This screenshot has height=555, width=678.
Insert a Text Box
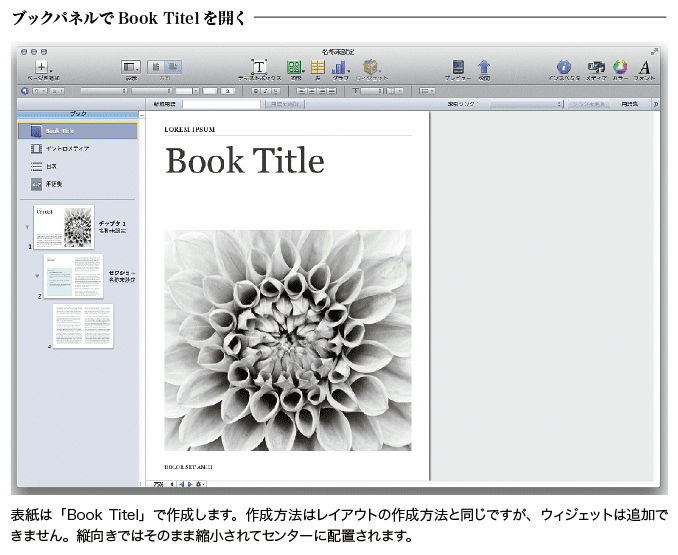click(259, 67)
